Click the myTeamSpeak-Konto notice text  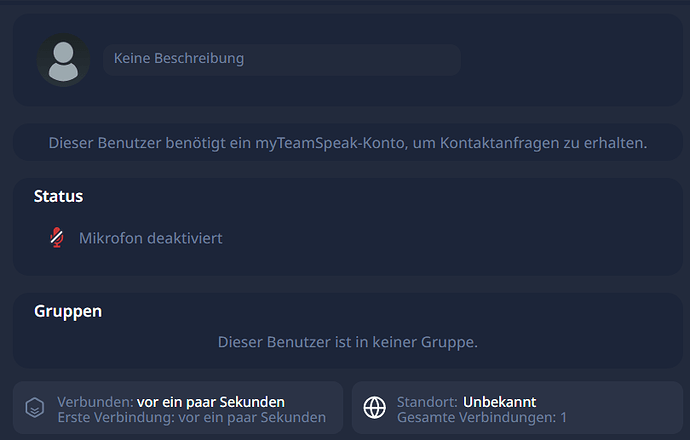(x=347, y=143)
